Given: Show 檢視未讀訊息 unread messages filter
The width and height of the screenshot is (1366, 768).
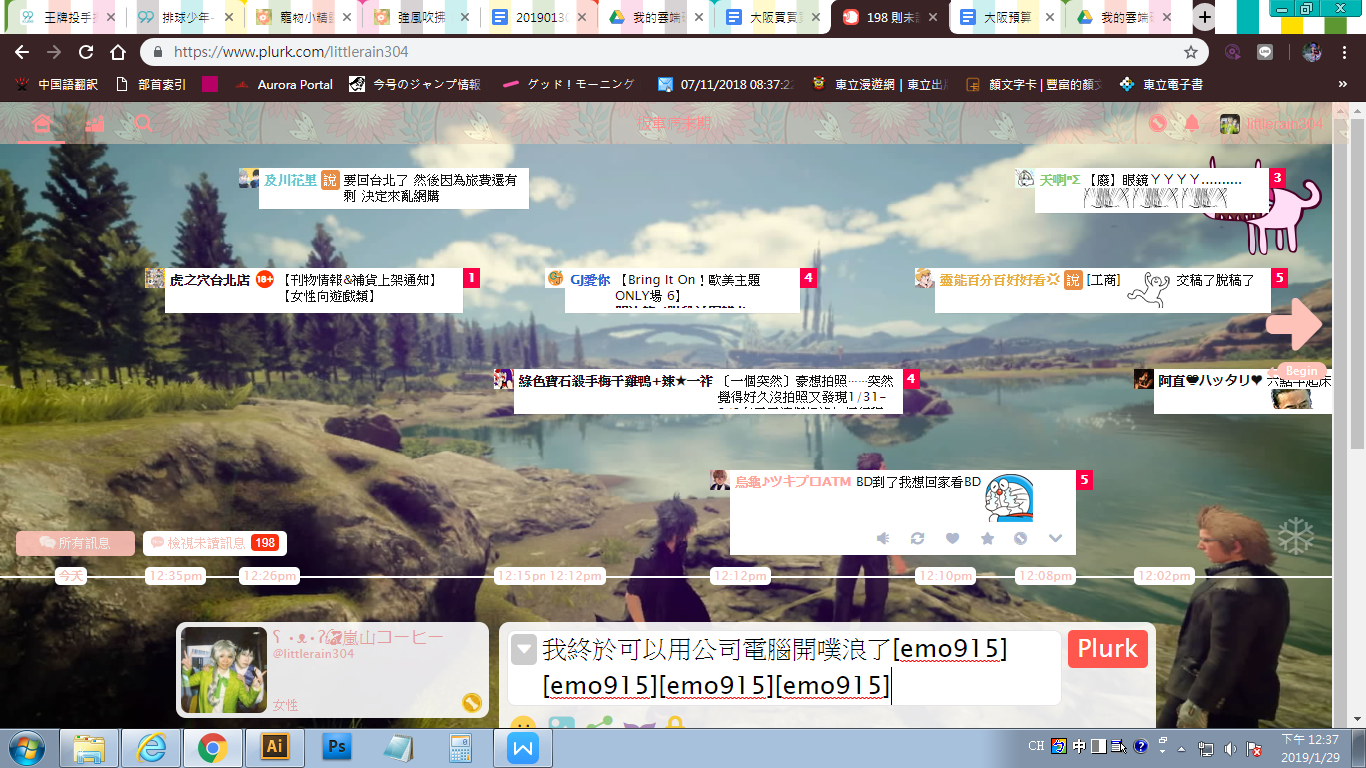Looking at the screenshot, I should 214,543.
